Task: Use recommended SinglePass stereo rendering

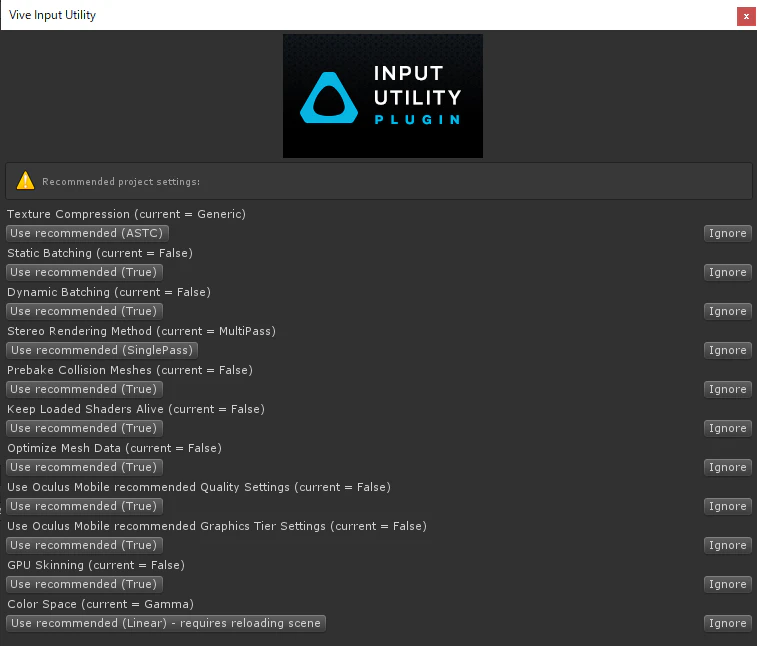Action: click(102, 351)
